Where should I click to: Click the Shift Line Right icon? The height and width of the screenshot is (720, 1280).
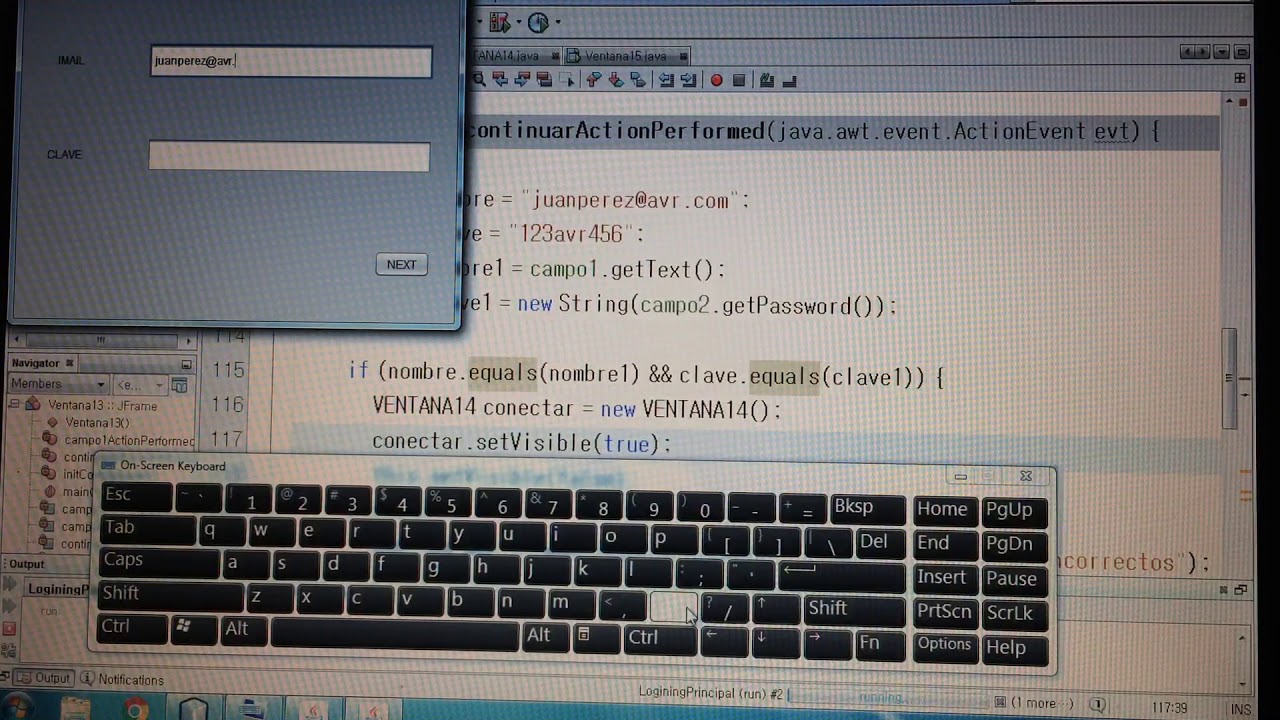click(689, 79)
